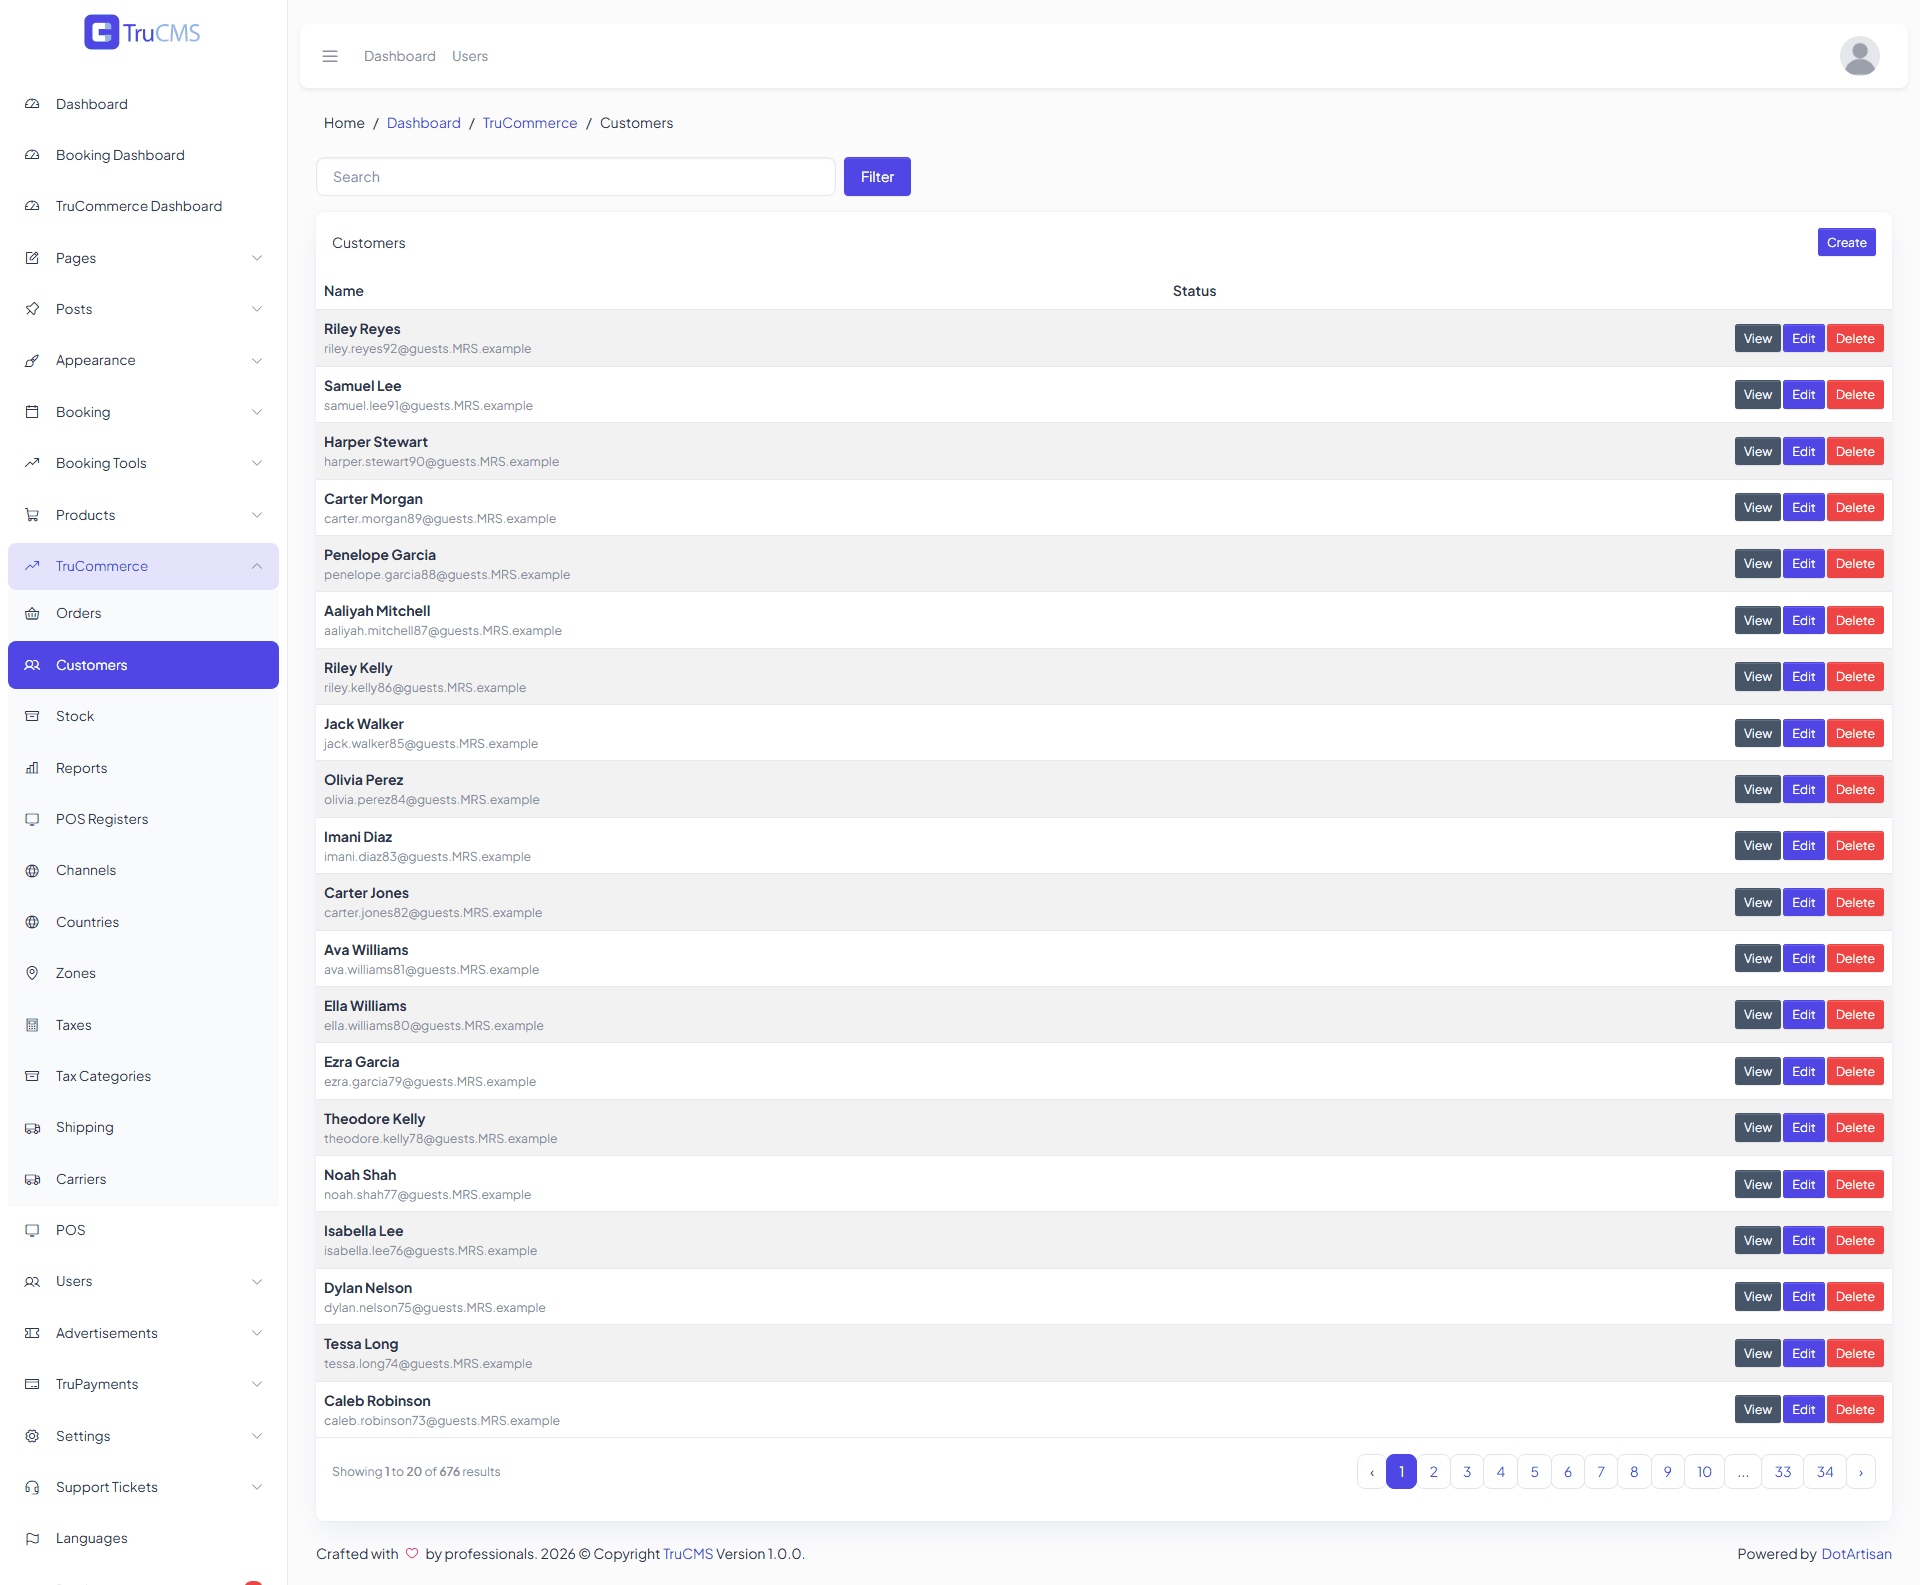Go to next page arrow in pagination
The width and height of the screenshot is (1920, 1585).
pos(1861,1472)
